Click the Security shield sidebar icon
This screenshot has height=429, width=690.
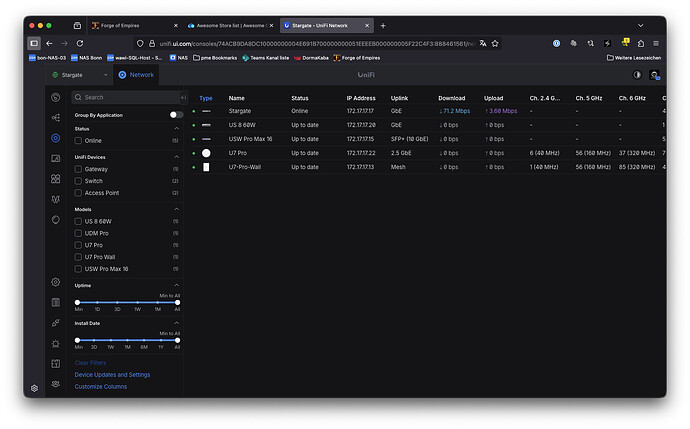pos(55,219)
